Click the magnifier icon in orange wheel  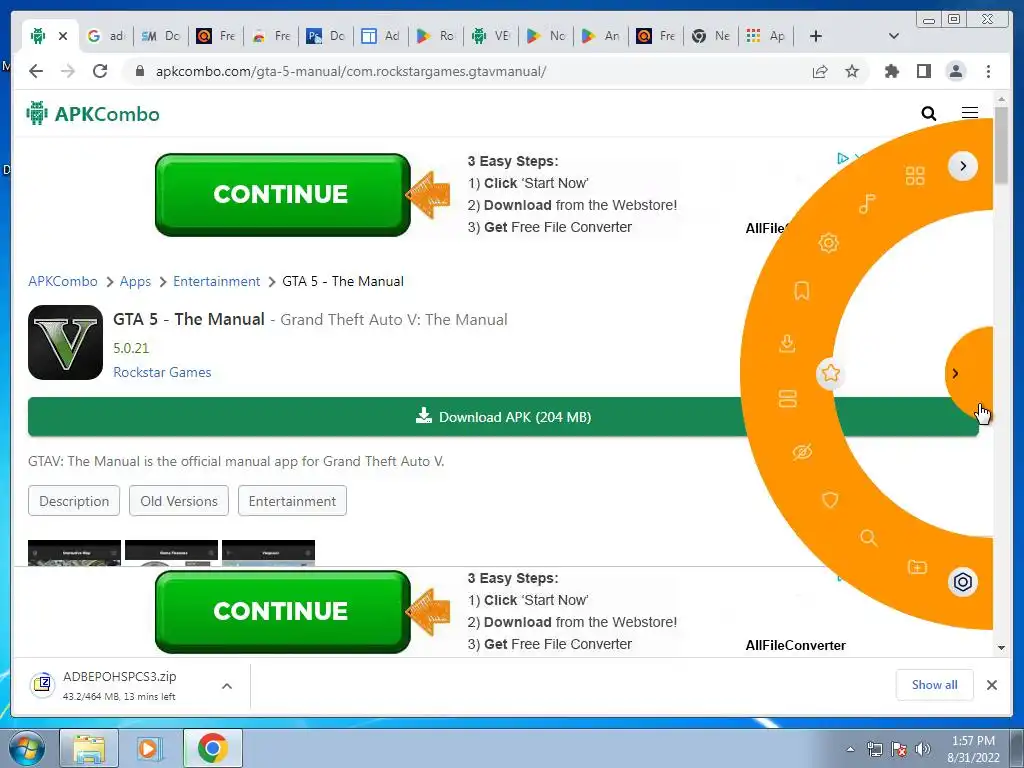[869, 537]
